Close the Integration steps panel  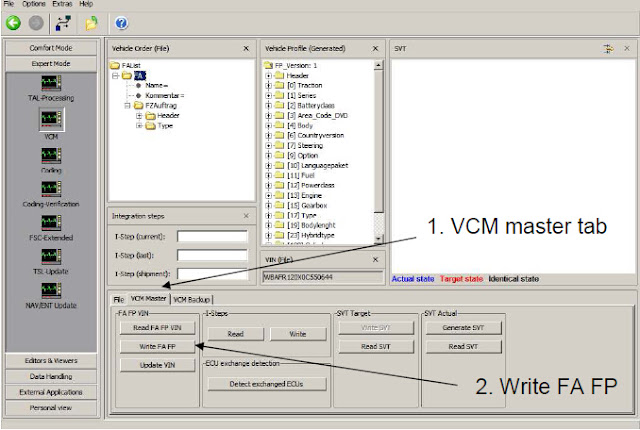[x=246, y=216]
